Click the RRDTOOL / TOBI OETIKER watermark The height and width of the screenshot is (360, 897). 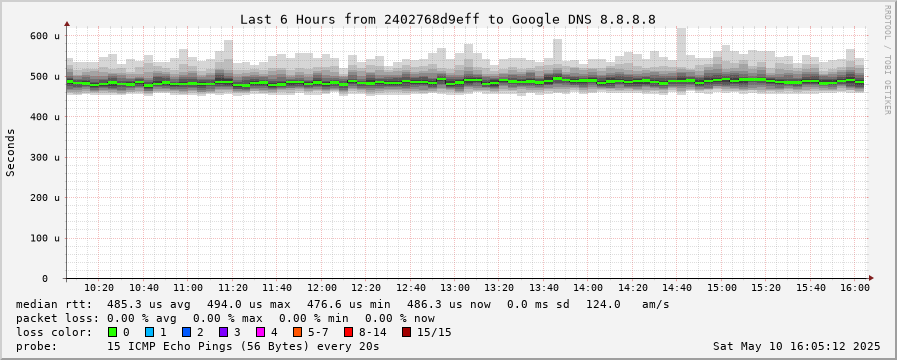[887, 60]
